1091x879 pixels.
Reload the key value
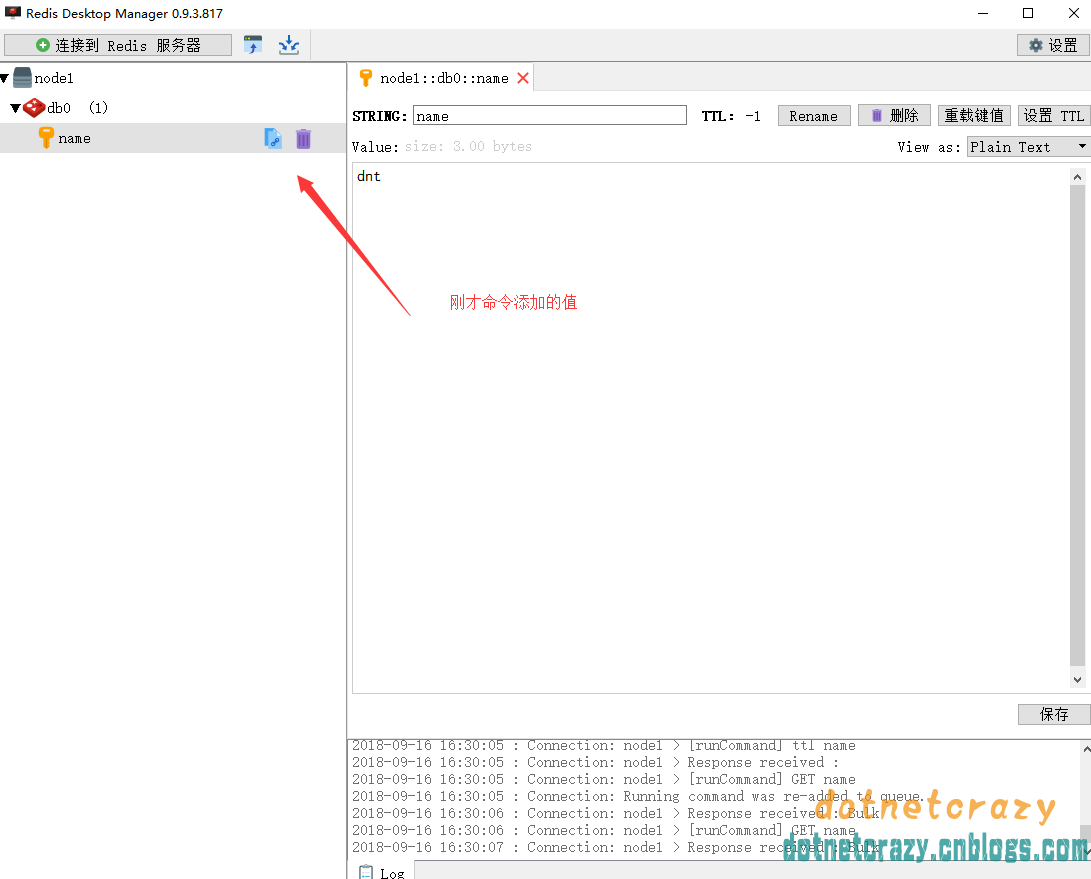[974, 116]
